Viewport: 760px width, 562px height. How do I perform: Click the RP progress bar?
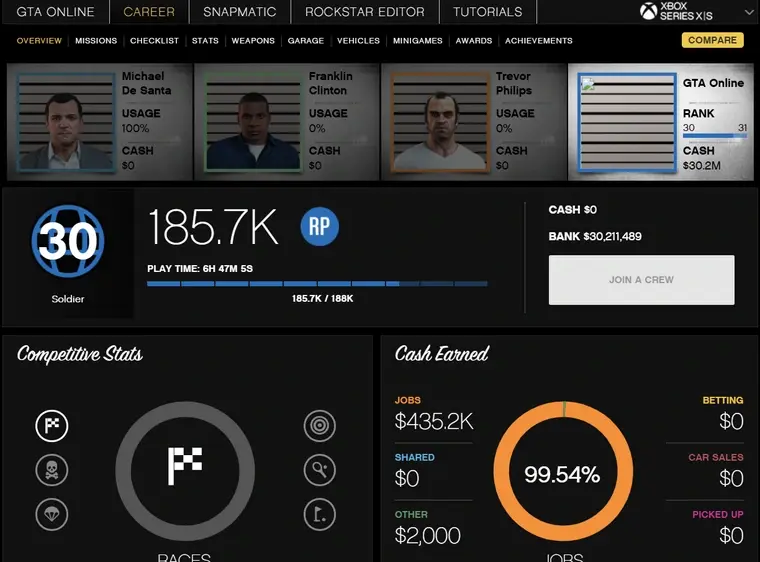point(317,284)
